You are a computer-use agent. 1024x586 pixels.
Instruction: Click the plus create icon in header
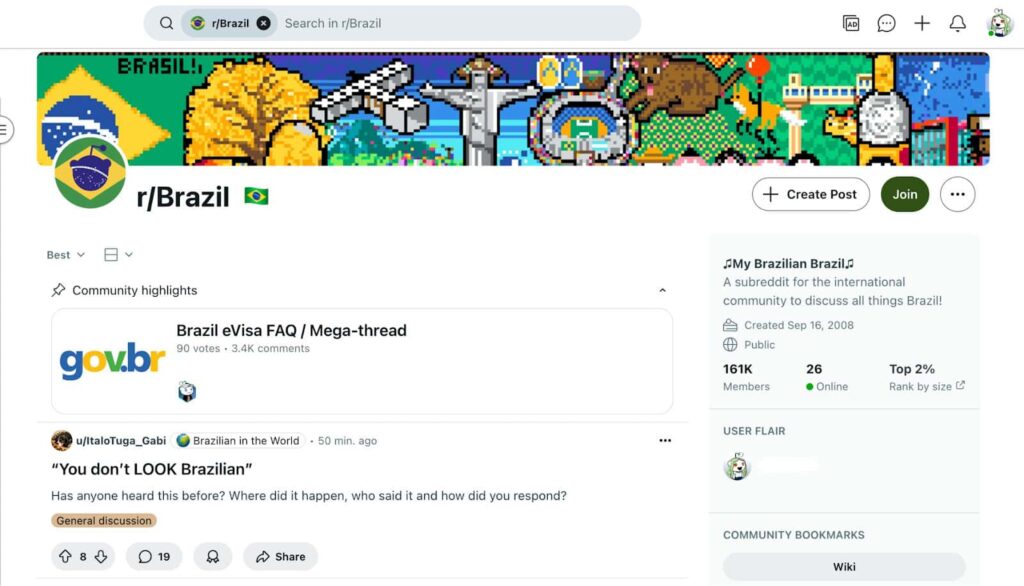coord(921,24)
